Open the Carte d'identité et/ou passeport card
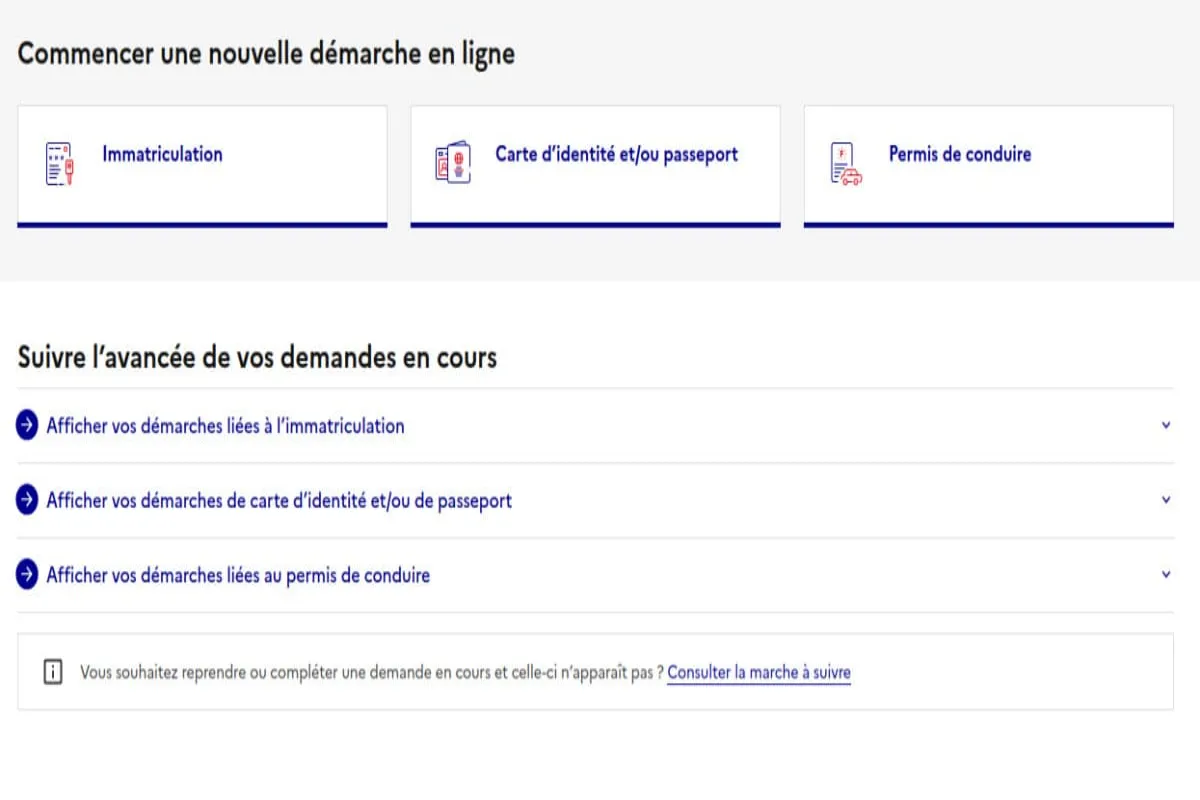This screenshot has height=800, width=1200. pyautogui.click(x=595, y=164)
